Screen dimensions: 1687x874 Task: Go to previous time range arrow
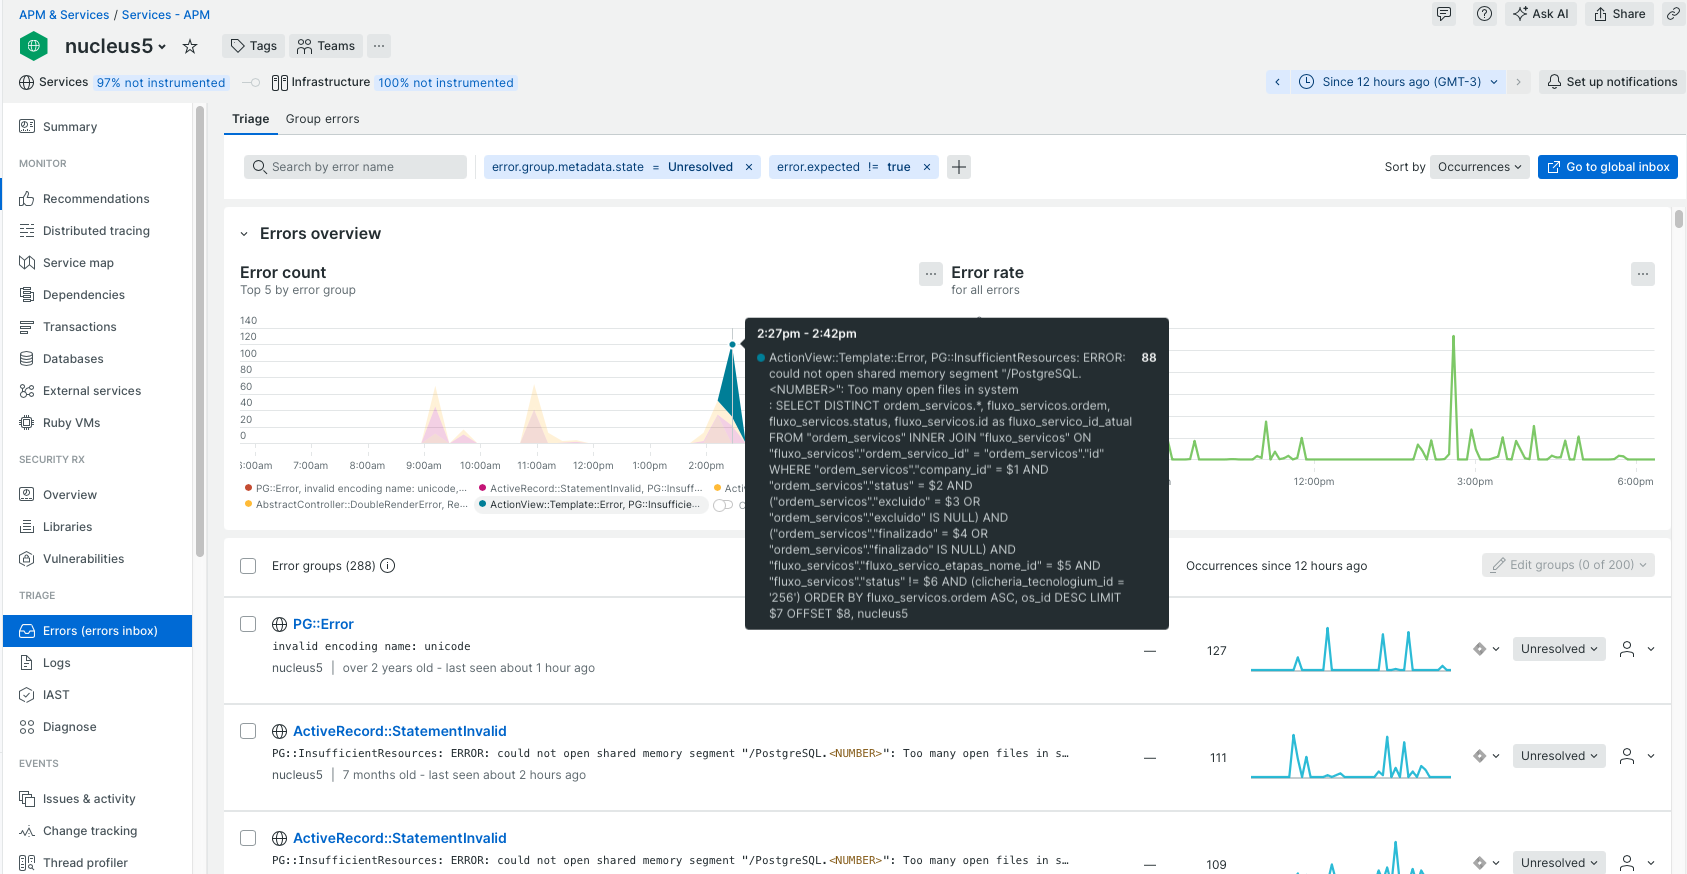1277,82
